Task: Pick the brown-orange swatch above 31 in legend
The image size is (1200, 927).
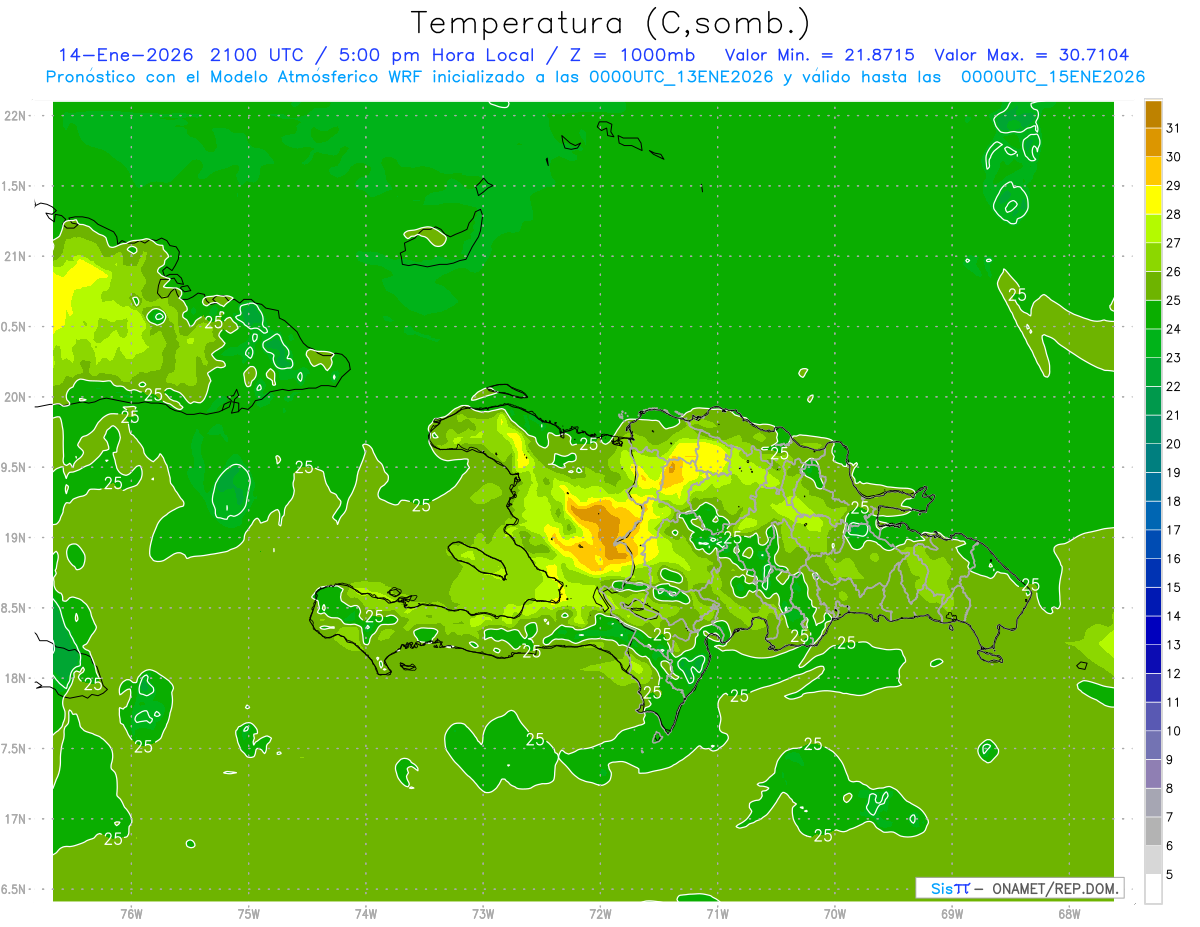Action: (1153, 114)
